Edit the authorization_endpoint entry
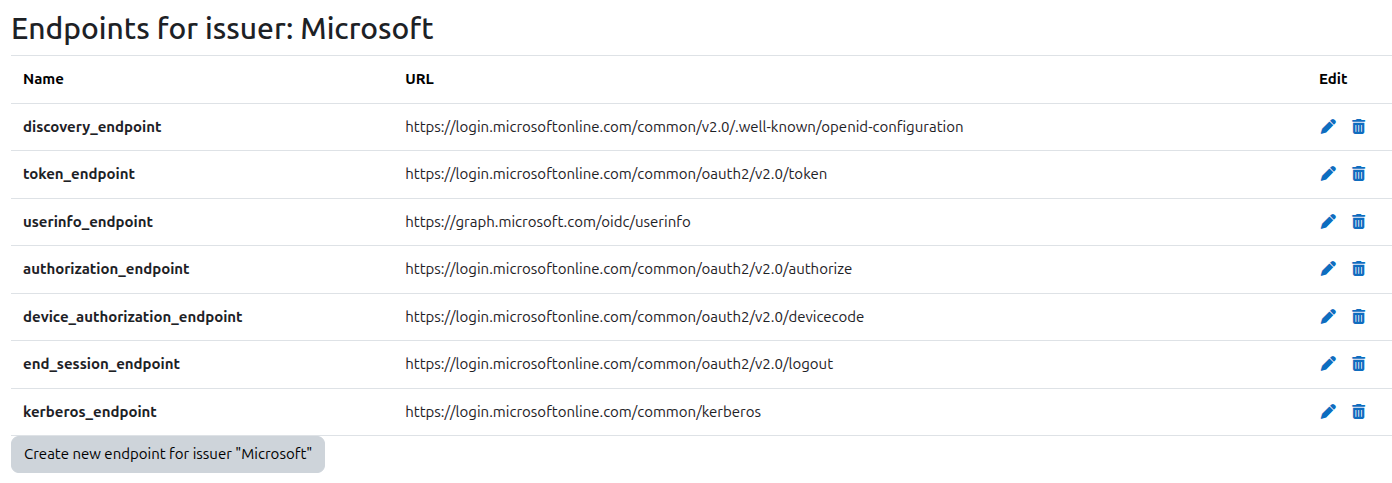Image resolution: width=1392 pixels, height=483 pixels. pos(1328,268)
